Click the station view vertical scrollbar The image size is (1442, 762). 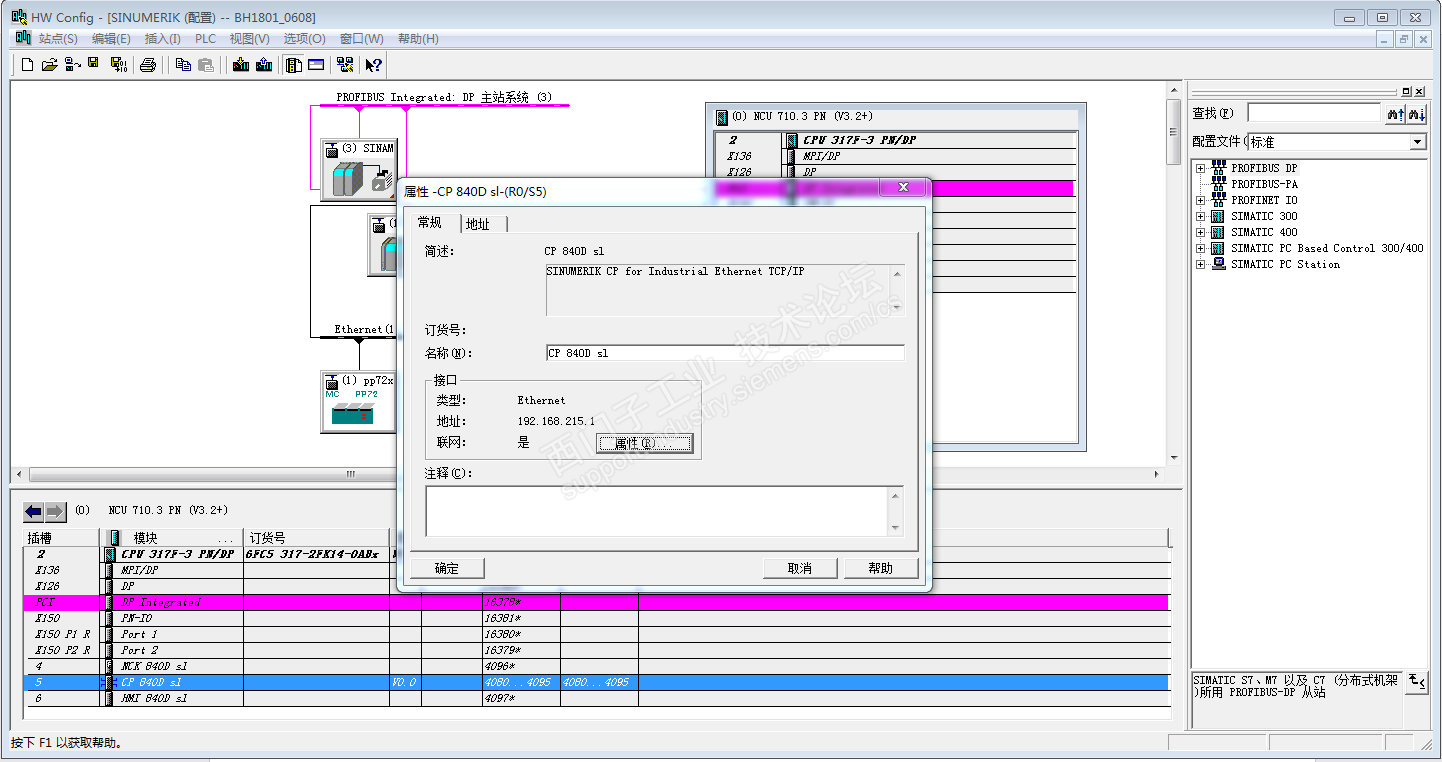tap(1174, 273)
